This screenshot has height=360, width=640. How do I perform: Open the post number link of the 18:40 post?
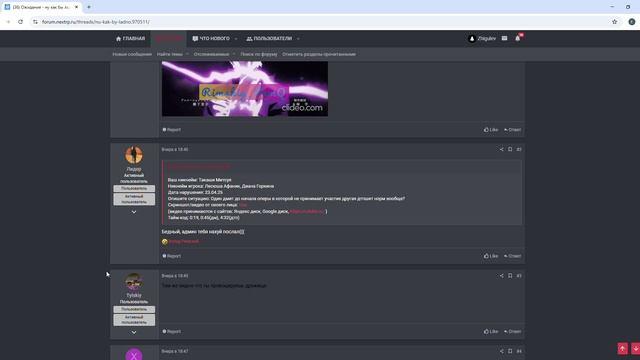coord(519,149)
